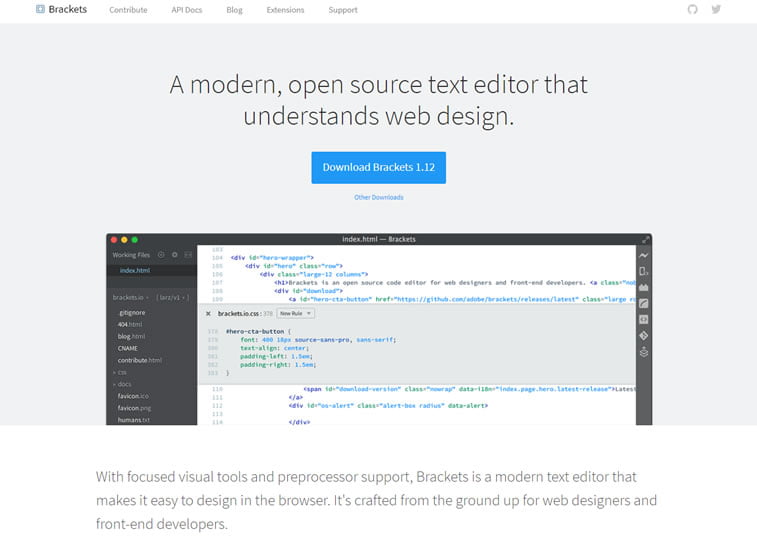Go to the Blog nav item

coord(234,10)
